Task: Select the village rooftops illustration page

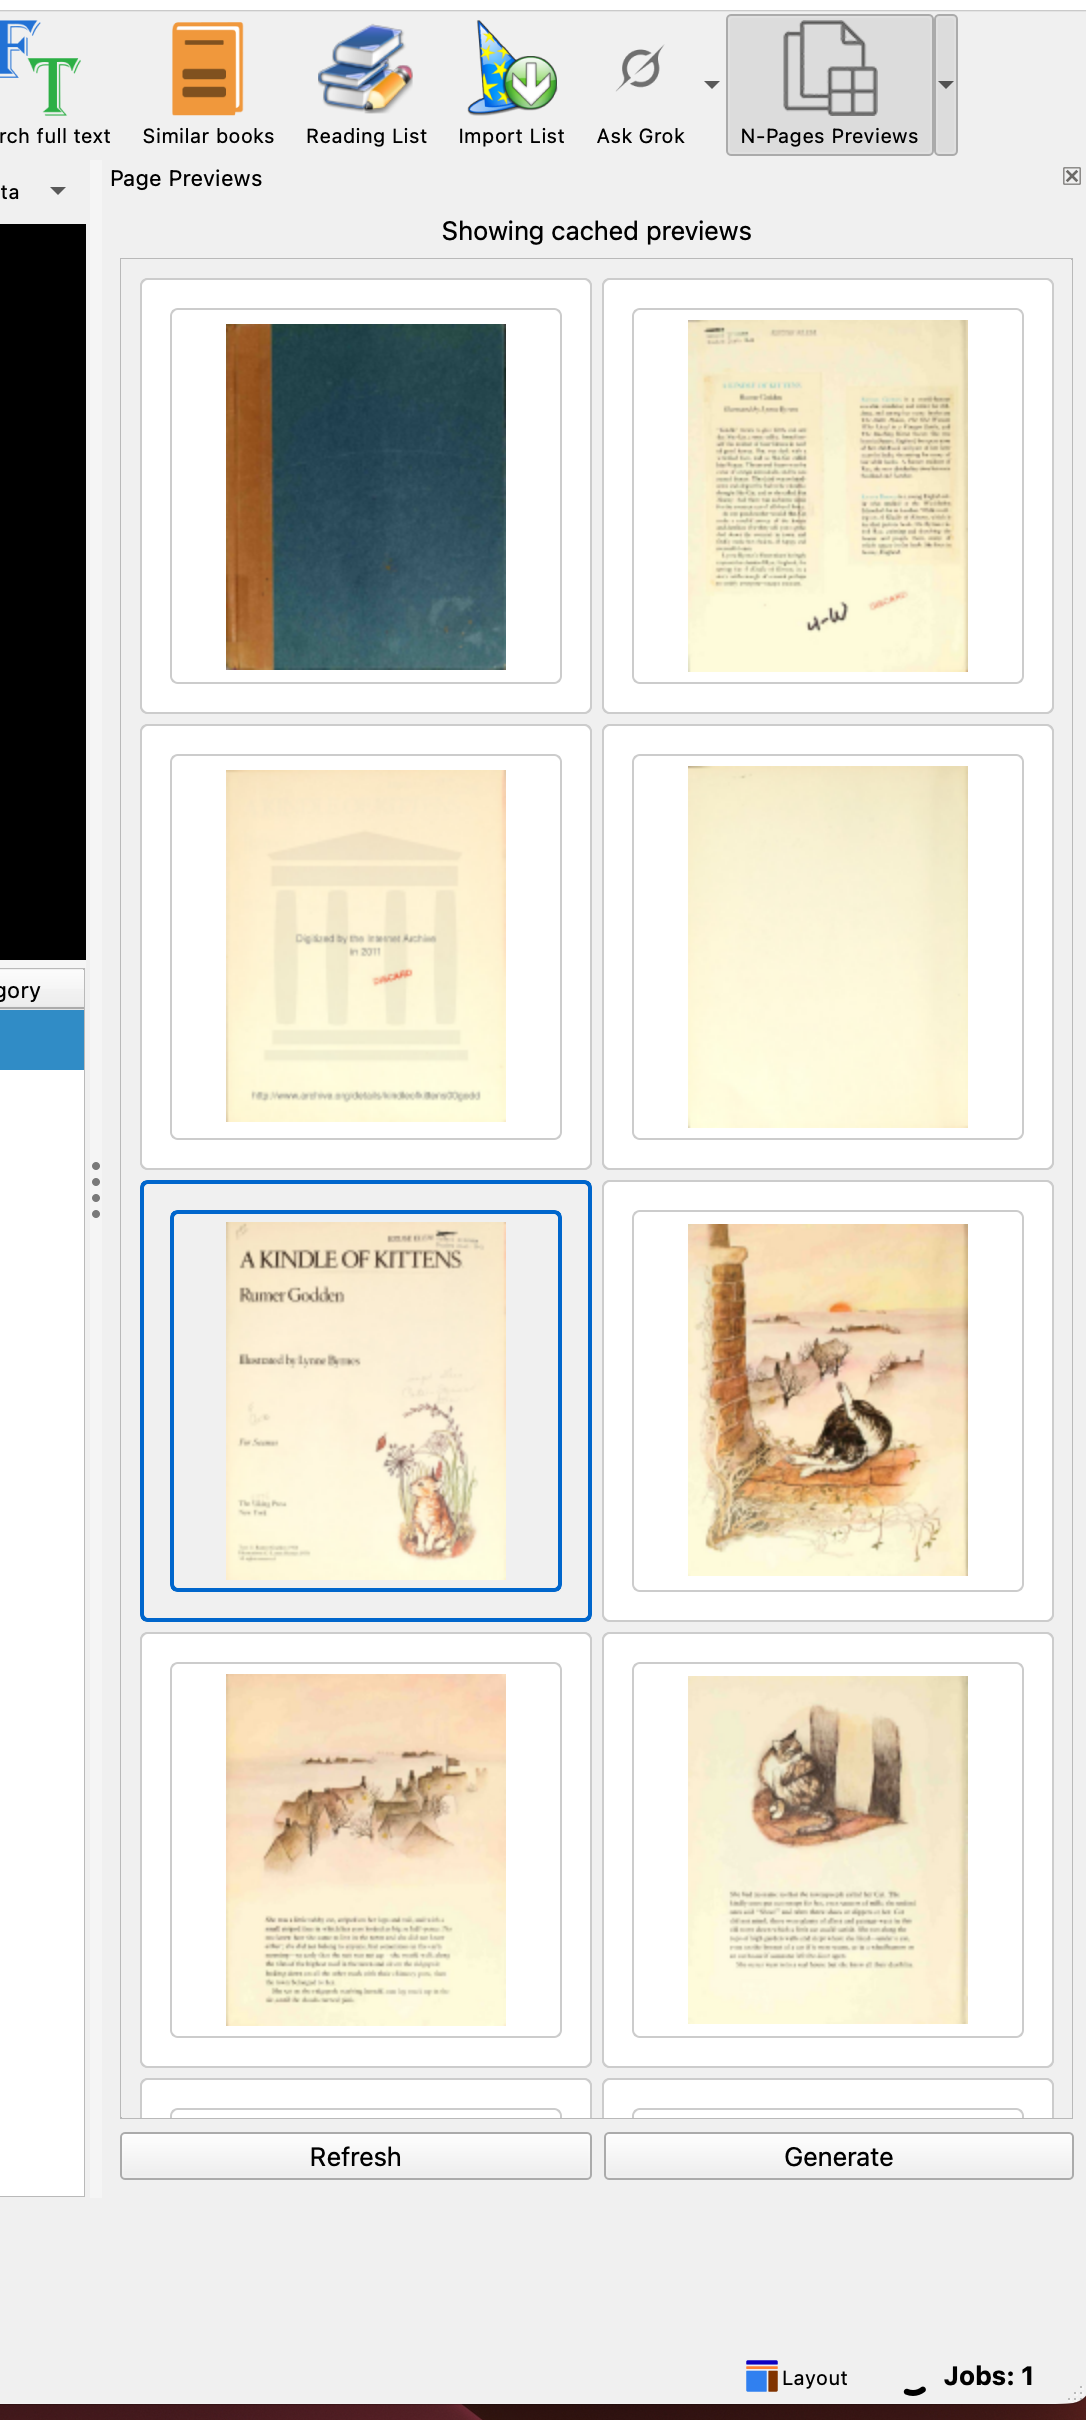Action: pyautogui.click(x=366, y=1850)
